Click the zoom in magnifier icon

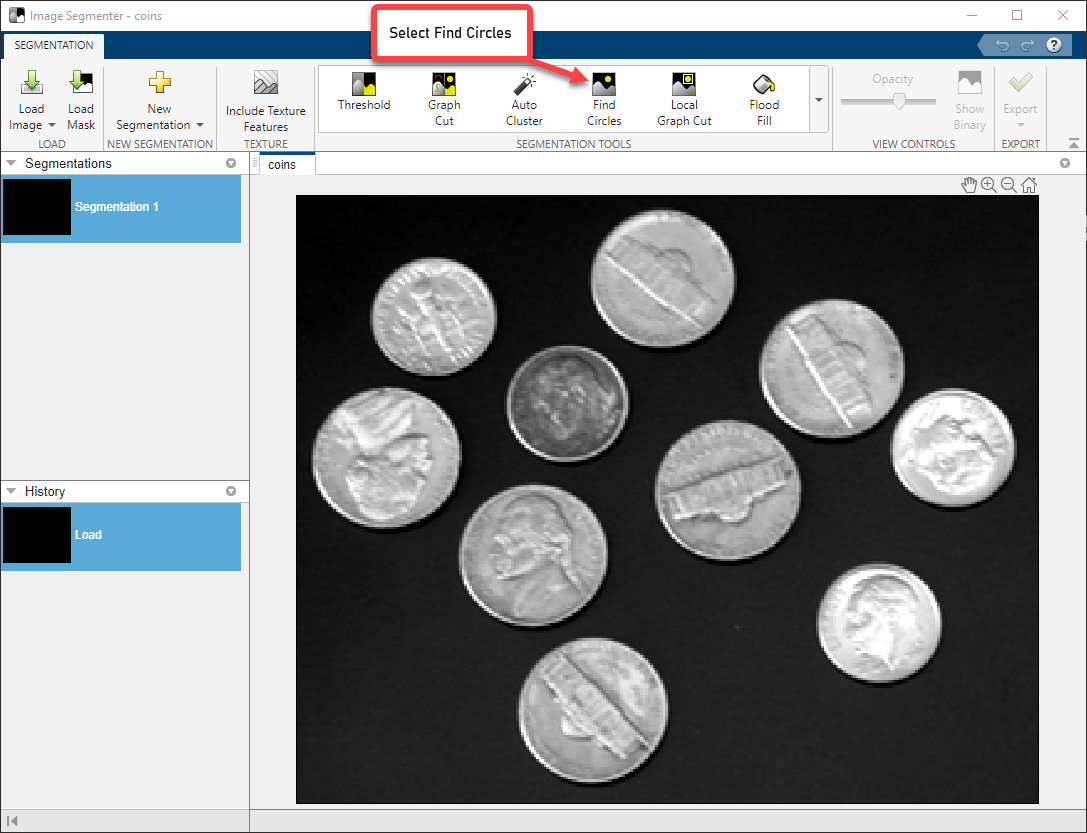(x=988, y=185)
